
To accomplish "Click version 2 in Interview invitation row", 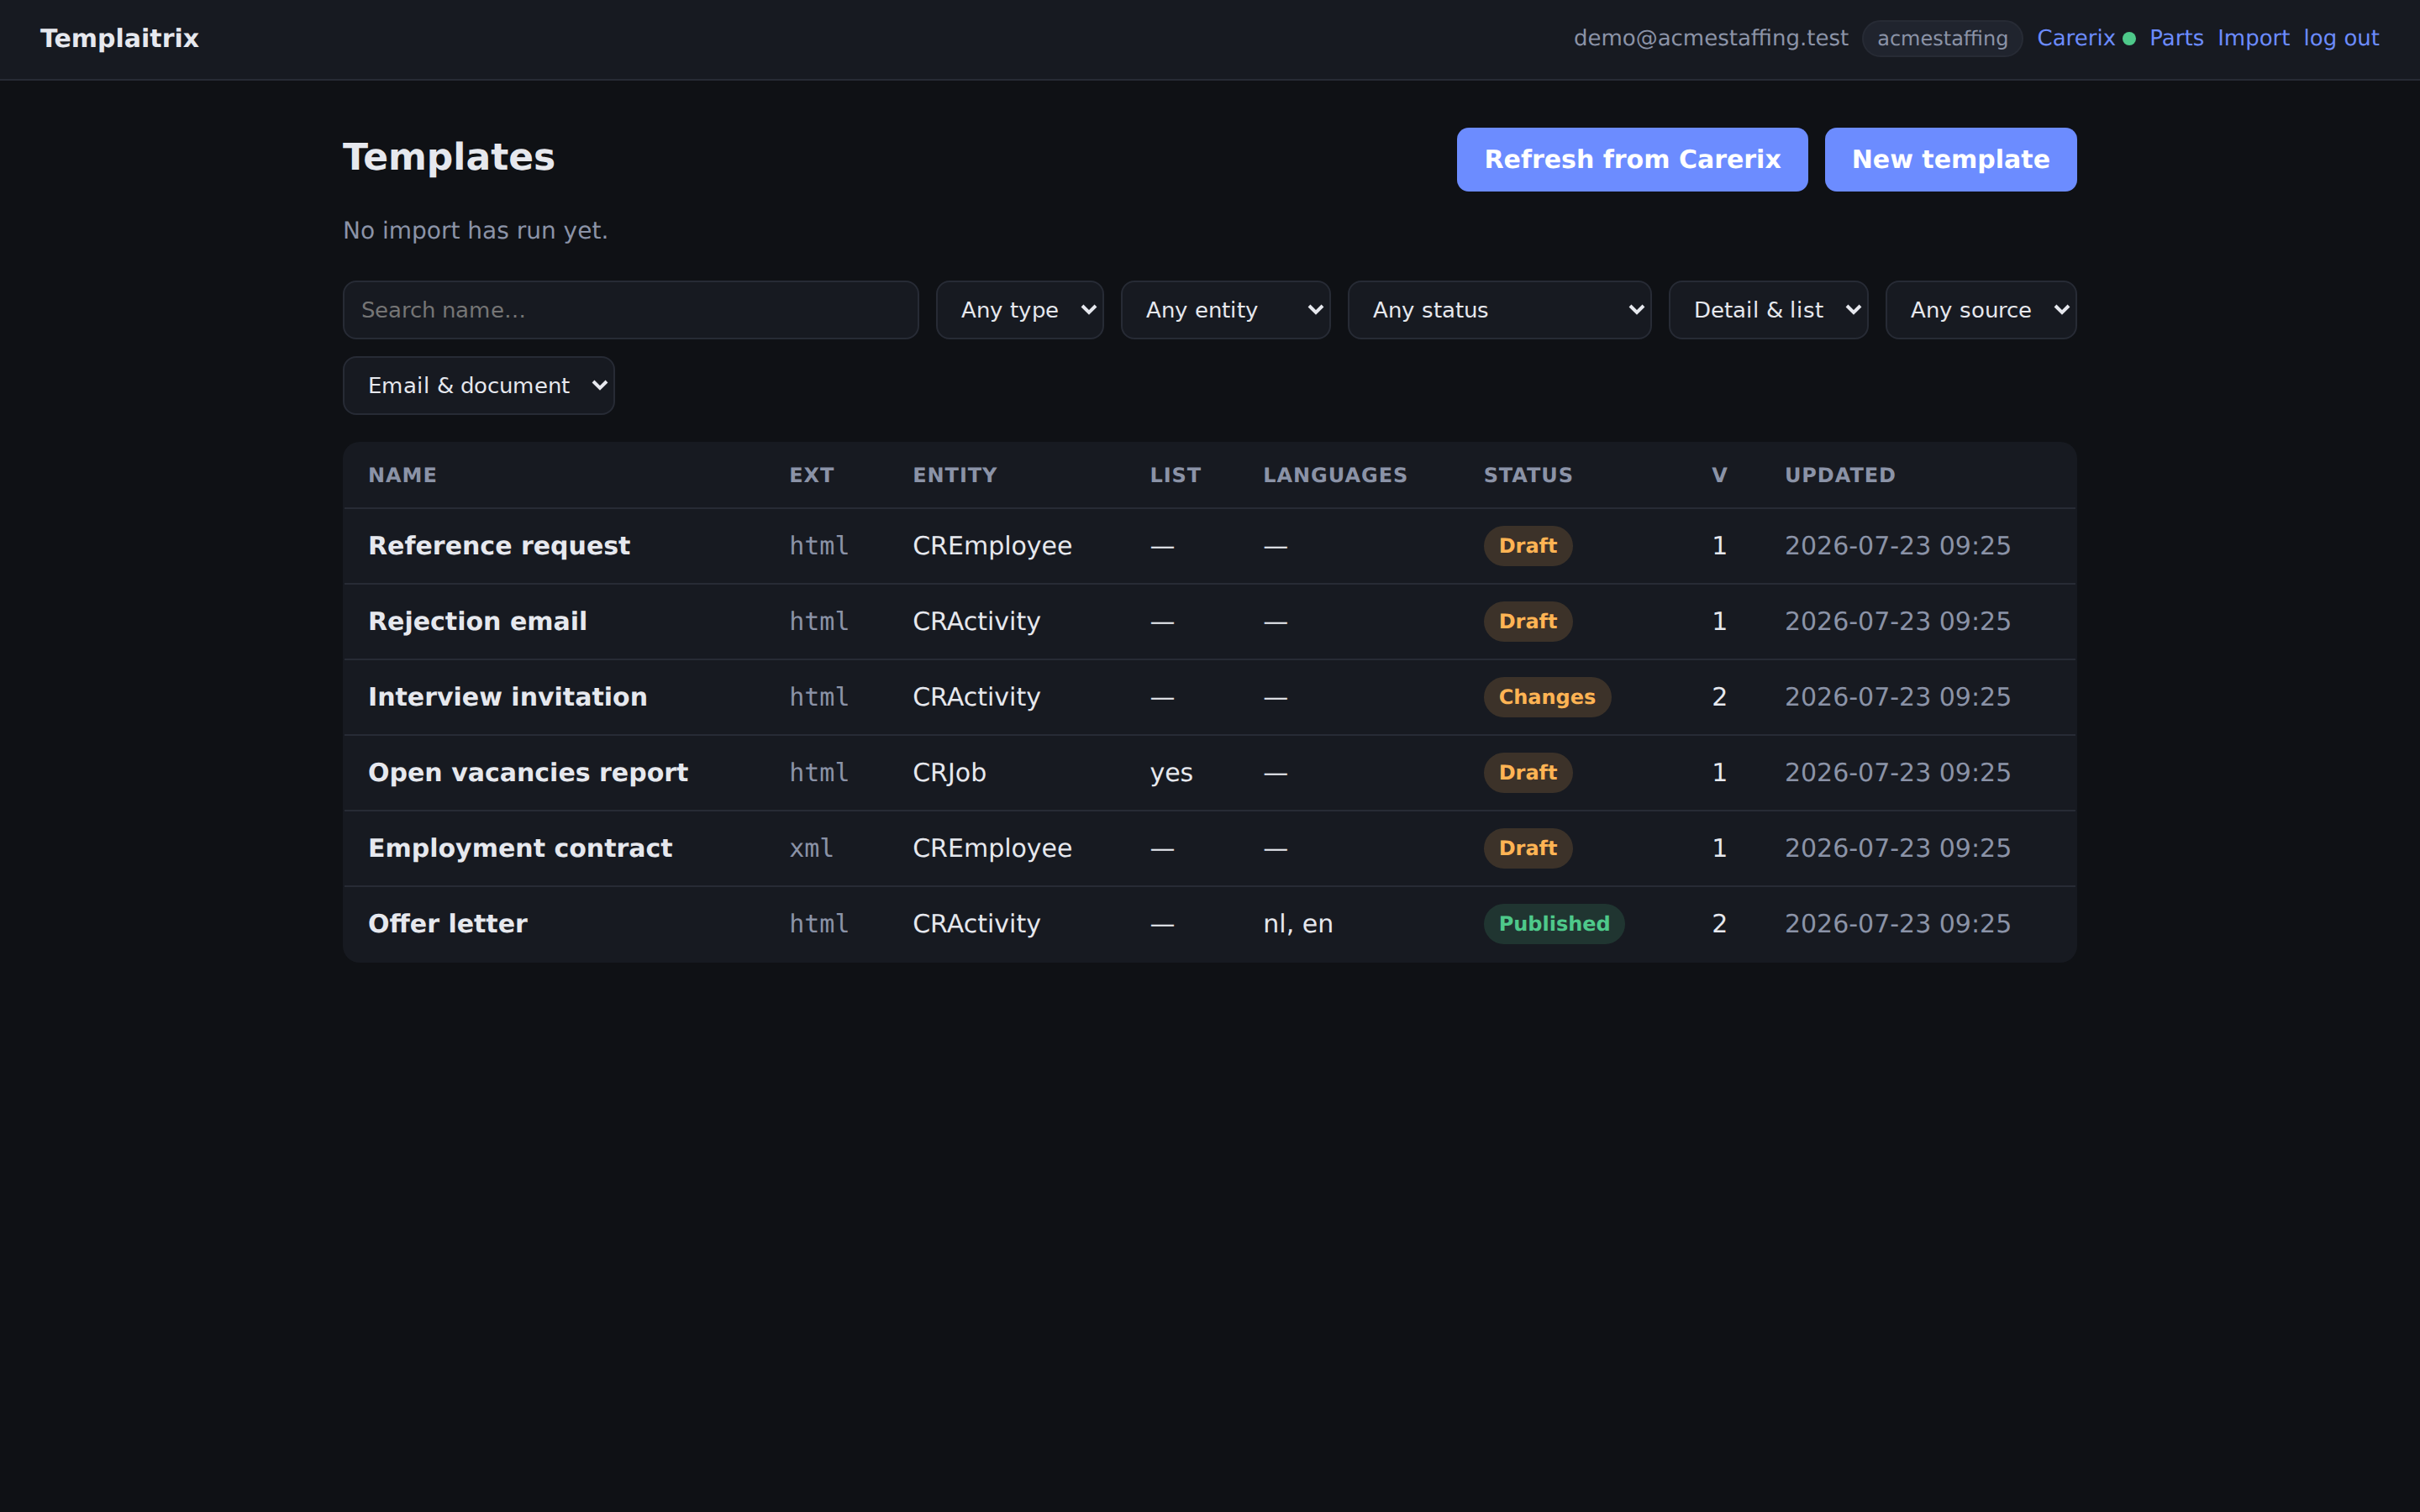I will point(1719,697).
